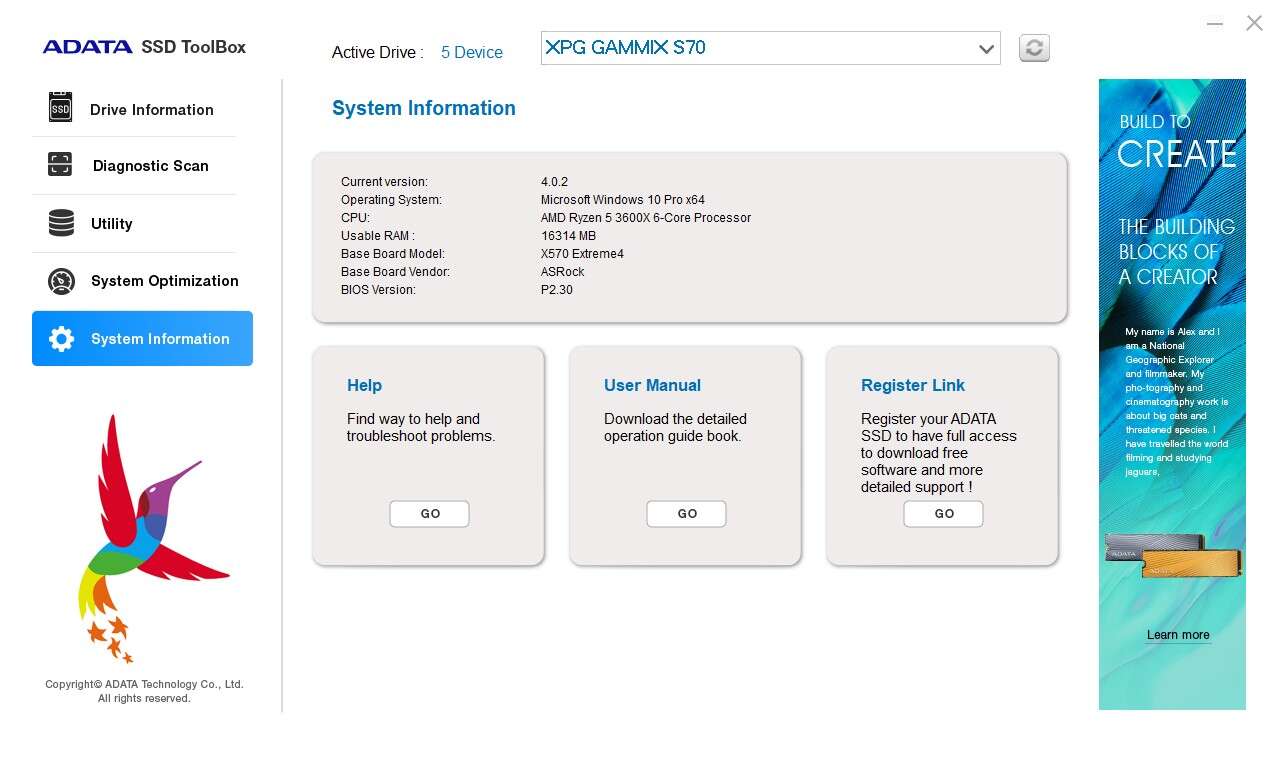Expand the Active Drive dropdown arrow
This screenshot has width=1276, height=766.
point(986,49)
